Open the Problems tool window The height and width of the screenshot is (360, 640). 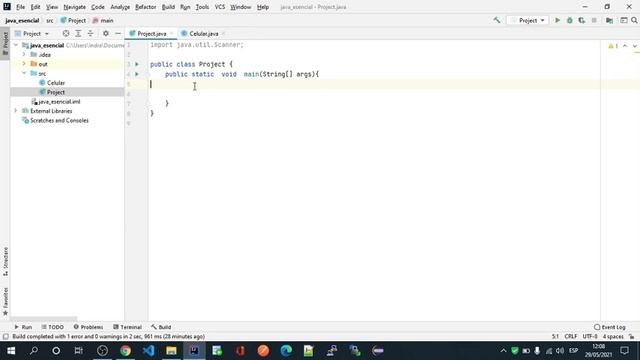click(x=88, y=327)
